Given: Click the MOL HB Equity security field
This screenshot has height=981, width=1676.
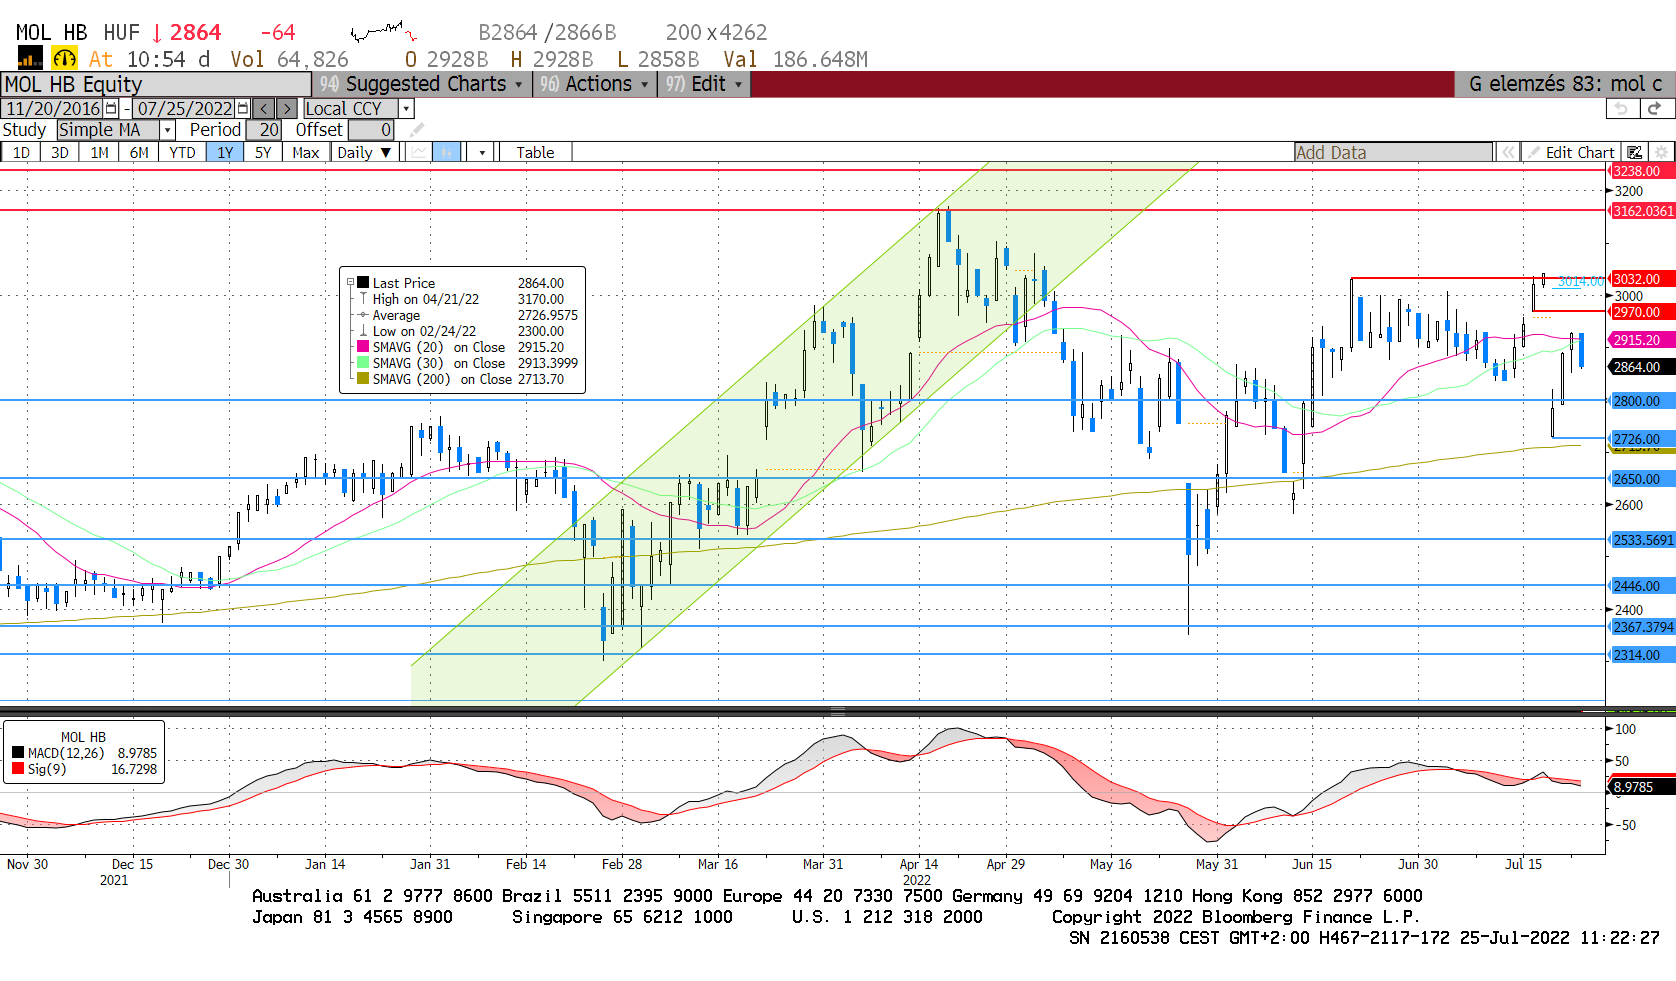Looking at the screenshot, I should coord(156,84).
